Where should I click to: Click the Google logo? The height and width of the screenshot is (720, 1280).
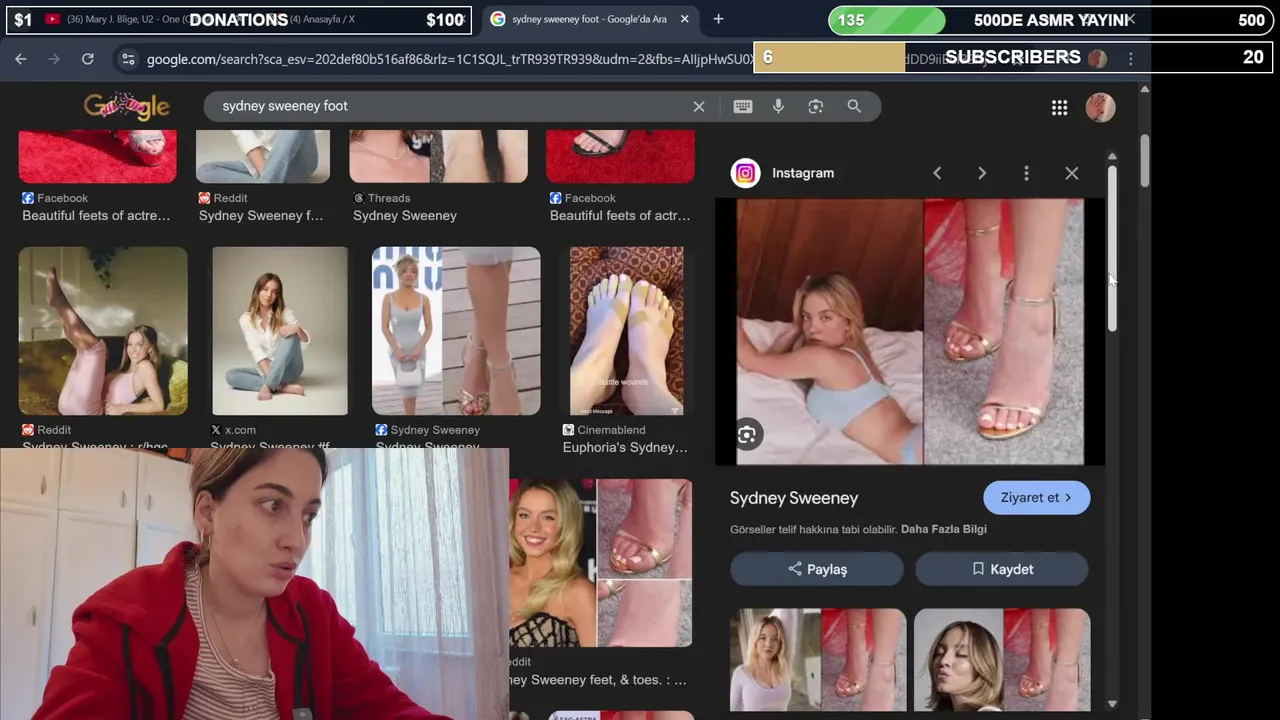tap(126, 106)
